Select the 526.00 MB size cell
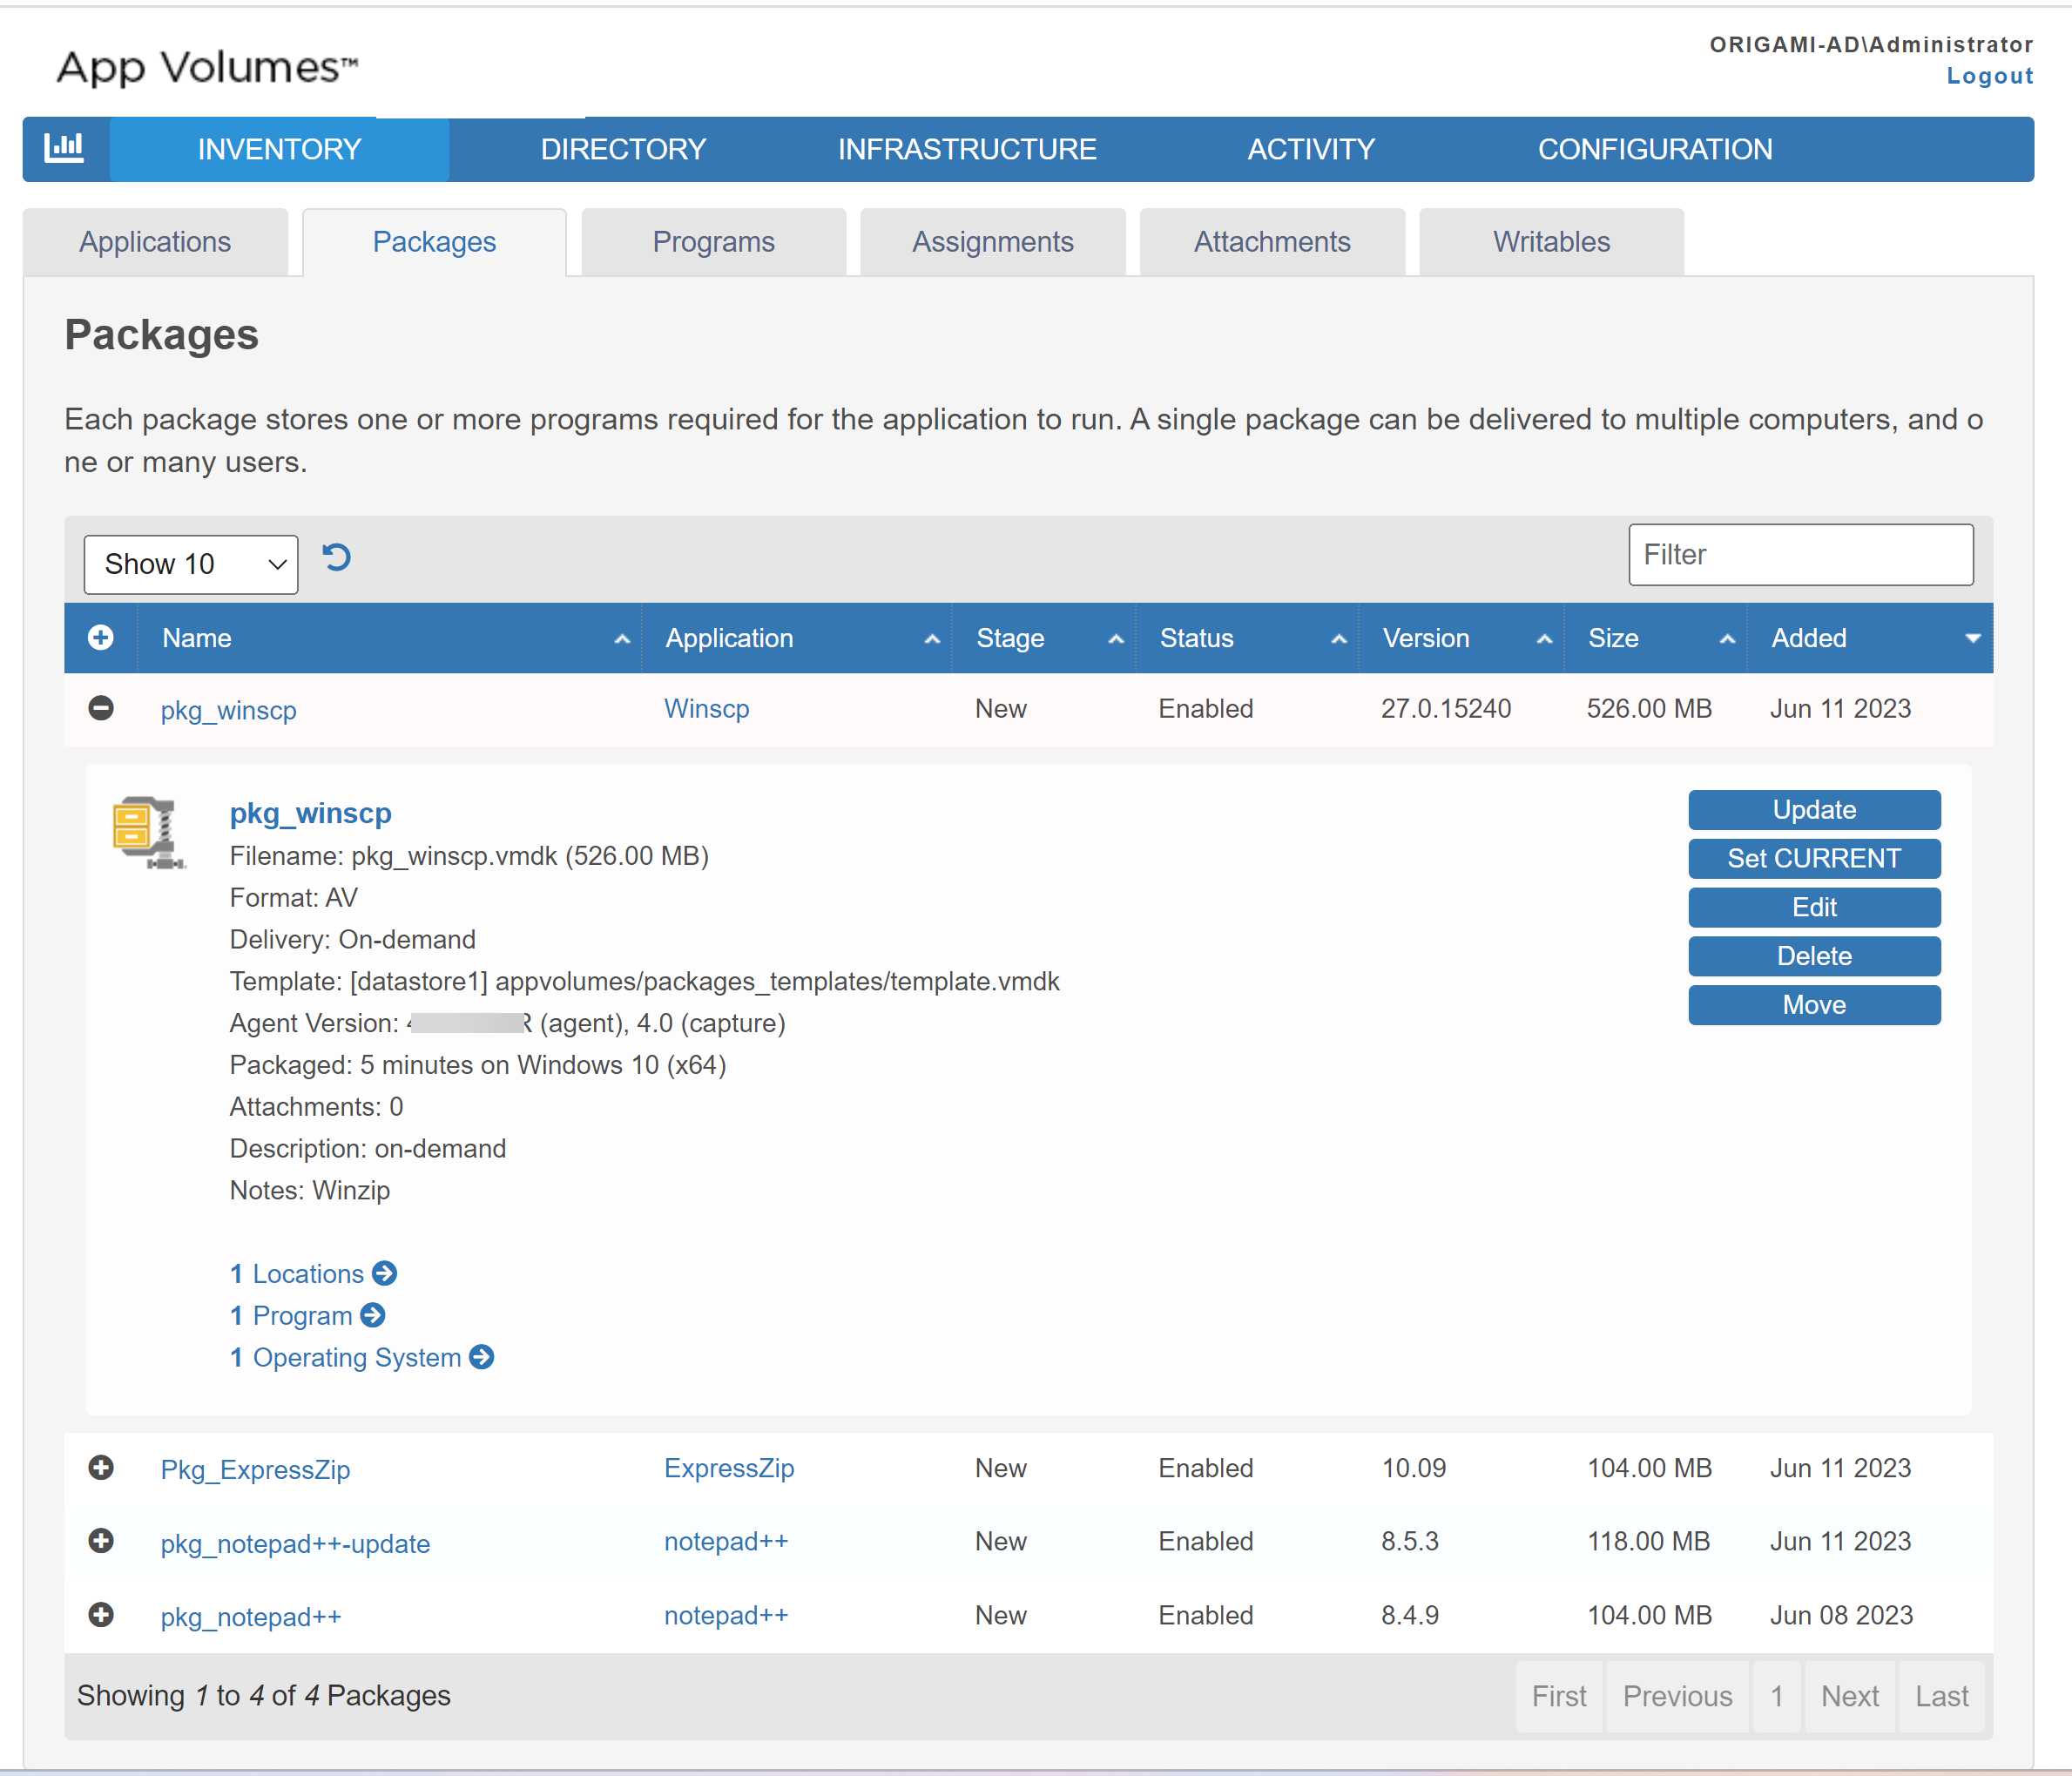 (1649, 709)
